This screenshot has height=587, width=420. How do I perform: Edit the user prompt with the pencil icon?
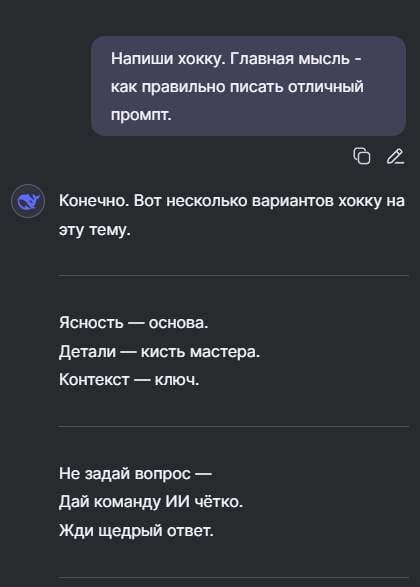pyautogui.click(x=395, y=156)
